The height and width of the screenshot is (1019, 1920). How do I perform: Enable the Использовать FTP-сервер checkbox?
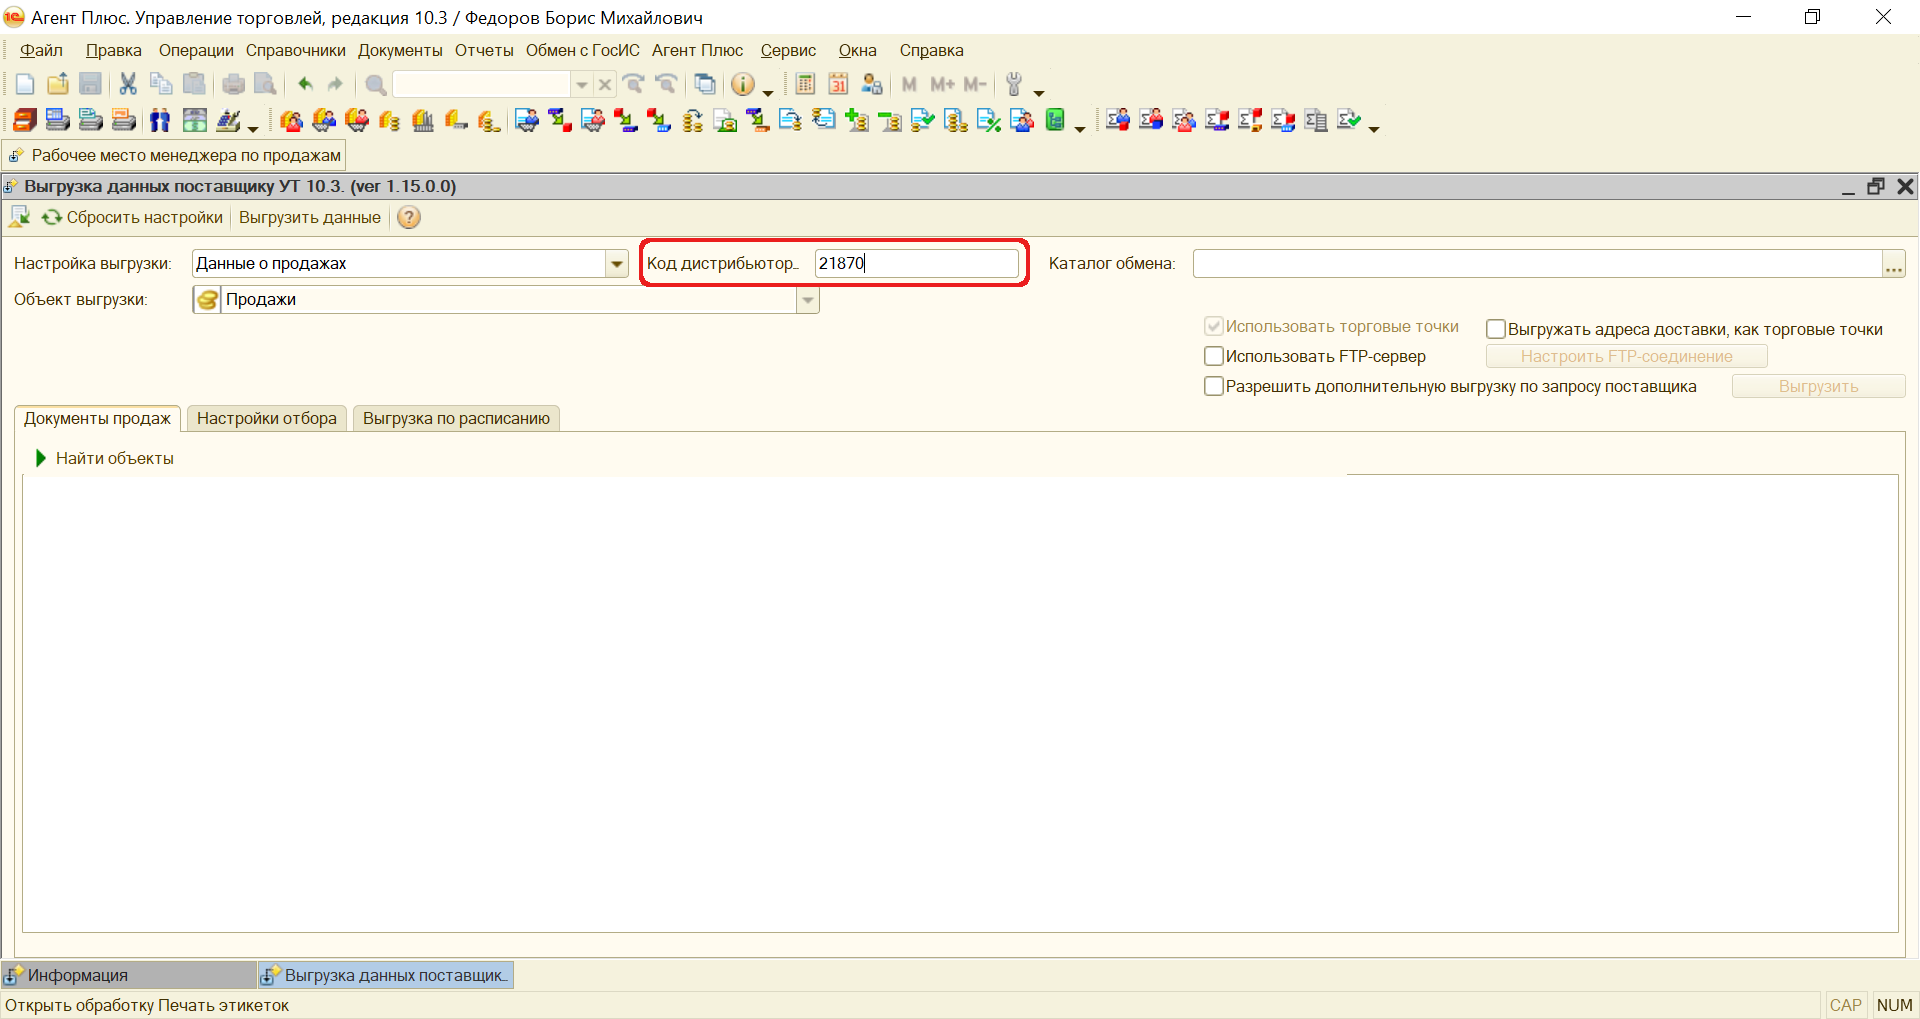tap(1214, 357)
